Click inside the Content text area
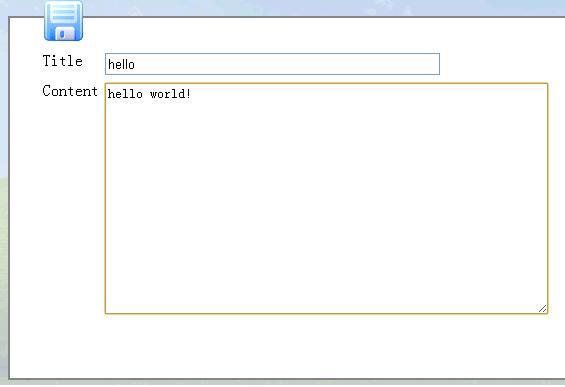565x387 pixels. click(x=326, y=199)
